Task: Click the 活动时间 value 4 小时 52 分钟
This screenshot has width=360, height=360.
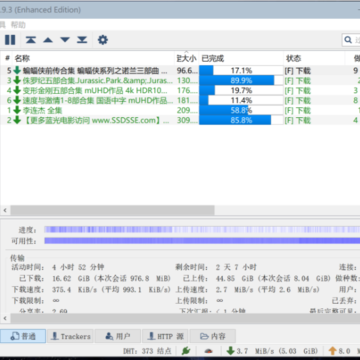Action: pos(78,267)
